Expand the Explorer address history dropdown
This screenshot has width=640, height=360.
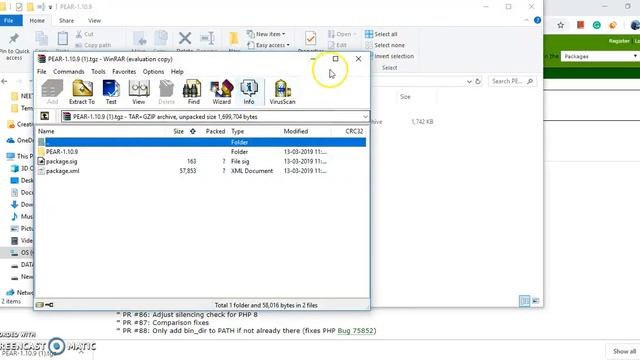(x=469, y=82)
